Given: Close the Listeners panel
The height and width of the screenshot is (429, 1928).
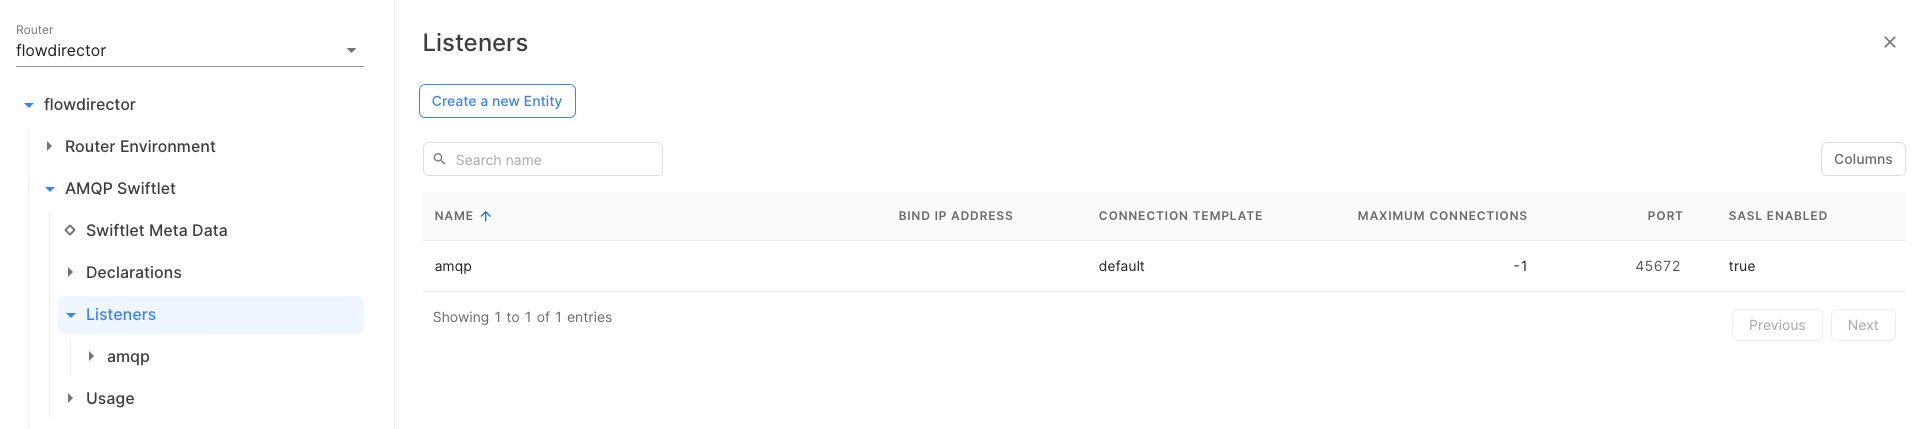Looking at the screenshot, I should pos(1889,42).
